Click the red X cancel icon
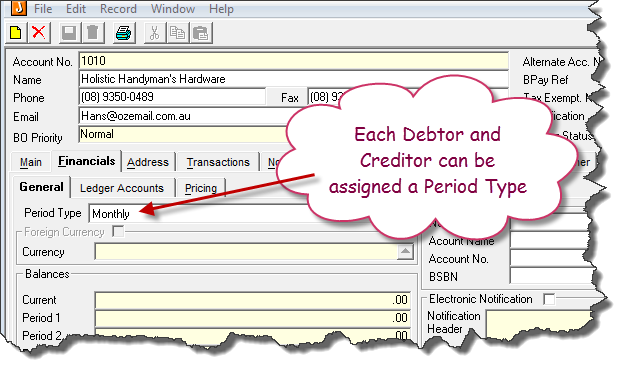 [x=39, y=32]
